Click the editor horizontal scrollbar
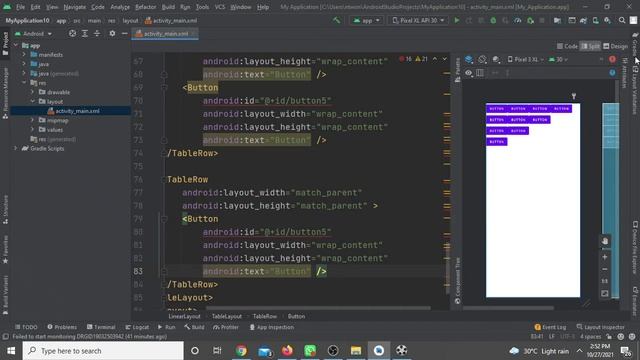This screenshot has width=640, height=360. pyautogui.click(x=318, y=308)
